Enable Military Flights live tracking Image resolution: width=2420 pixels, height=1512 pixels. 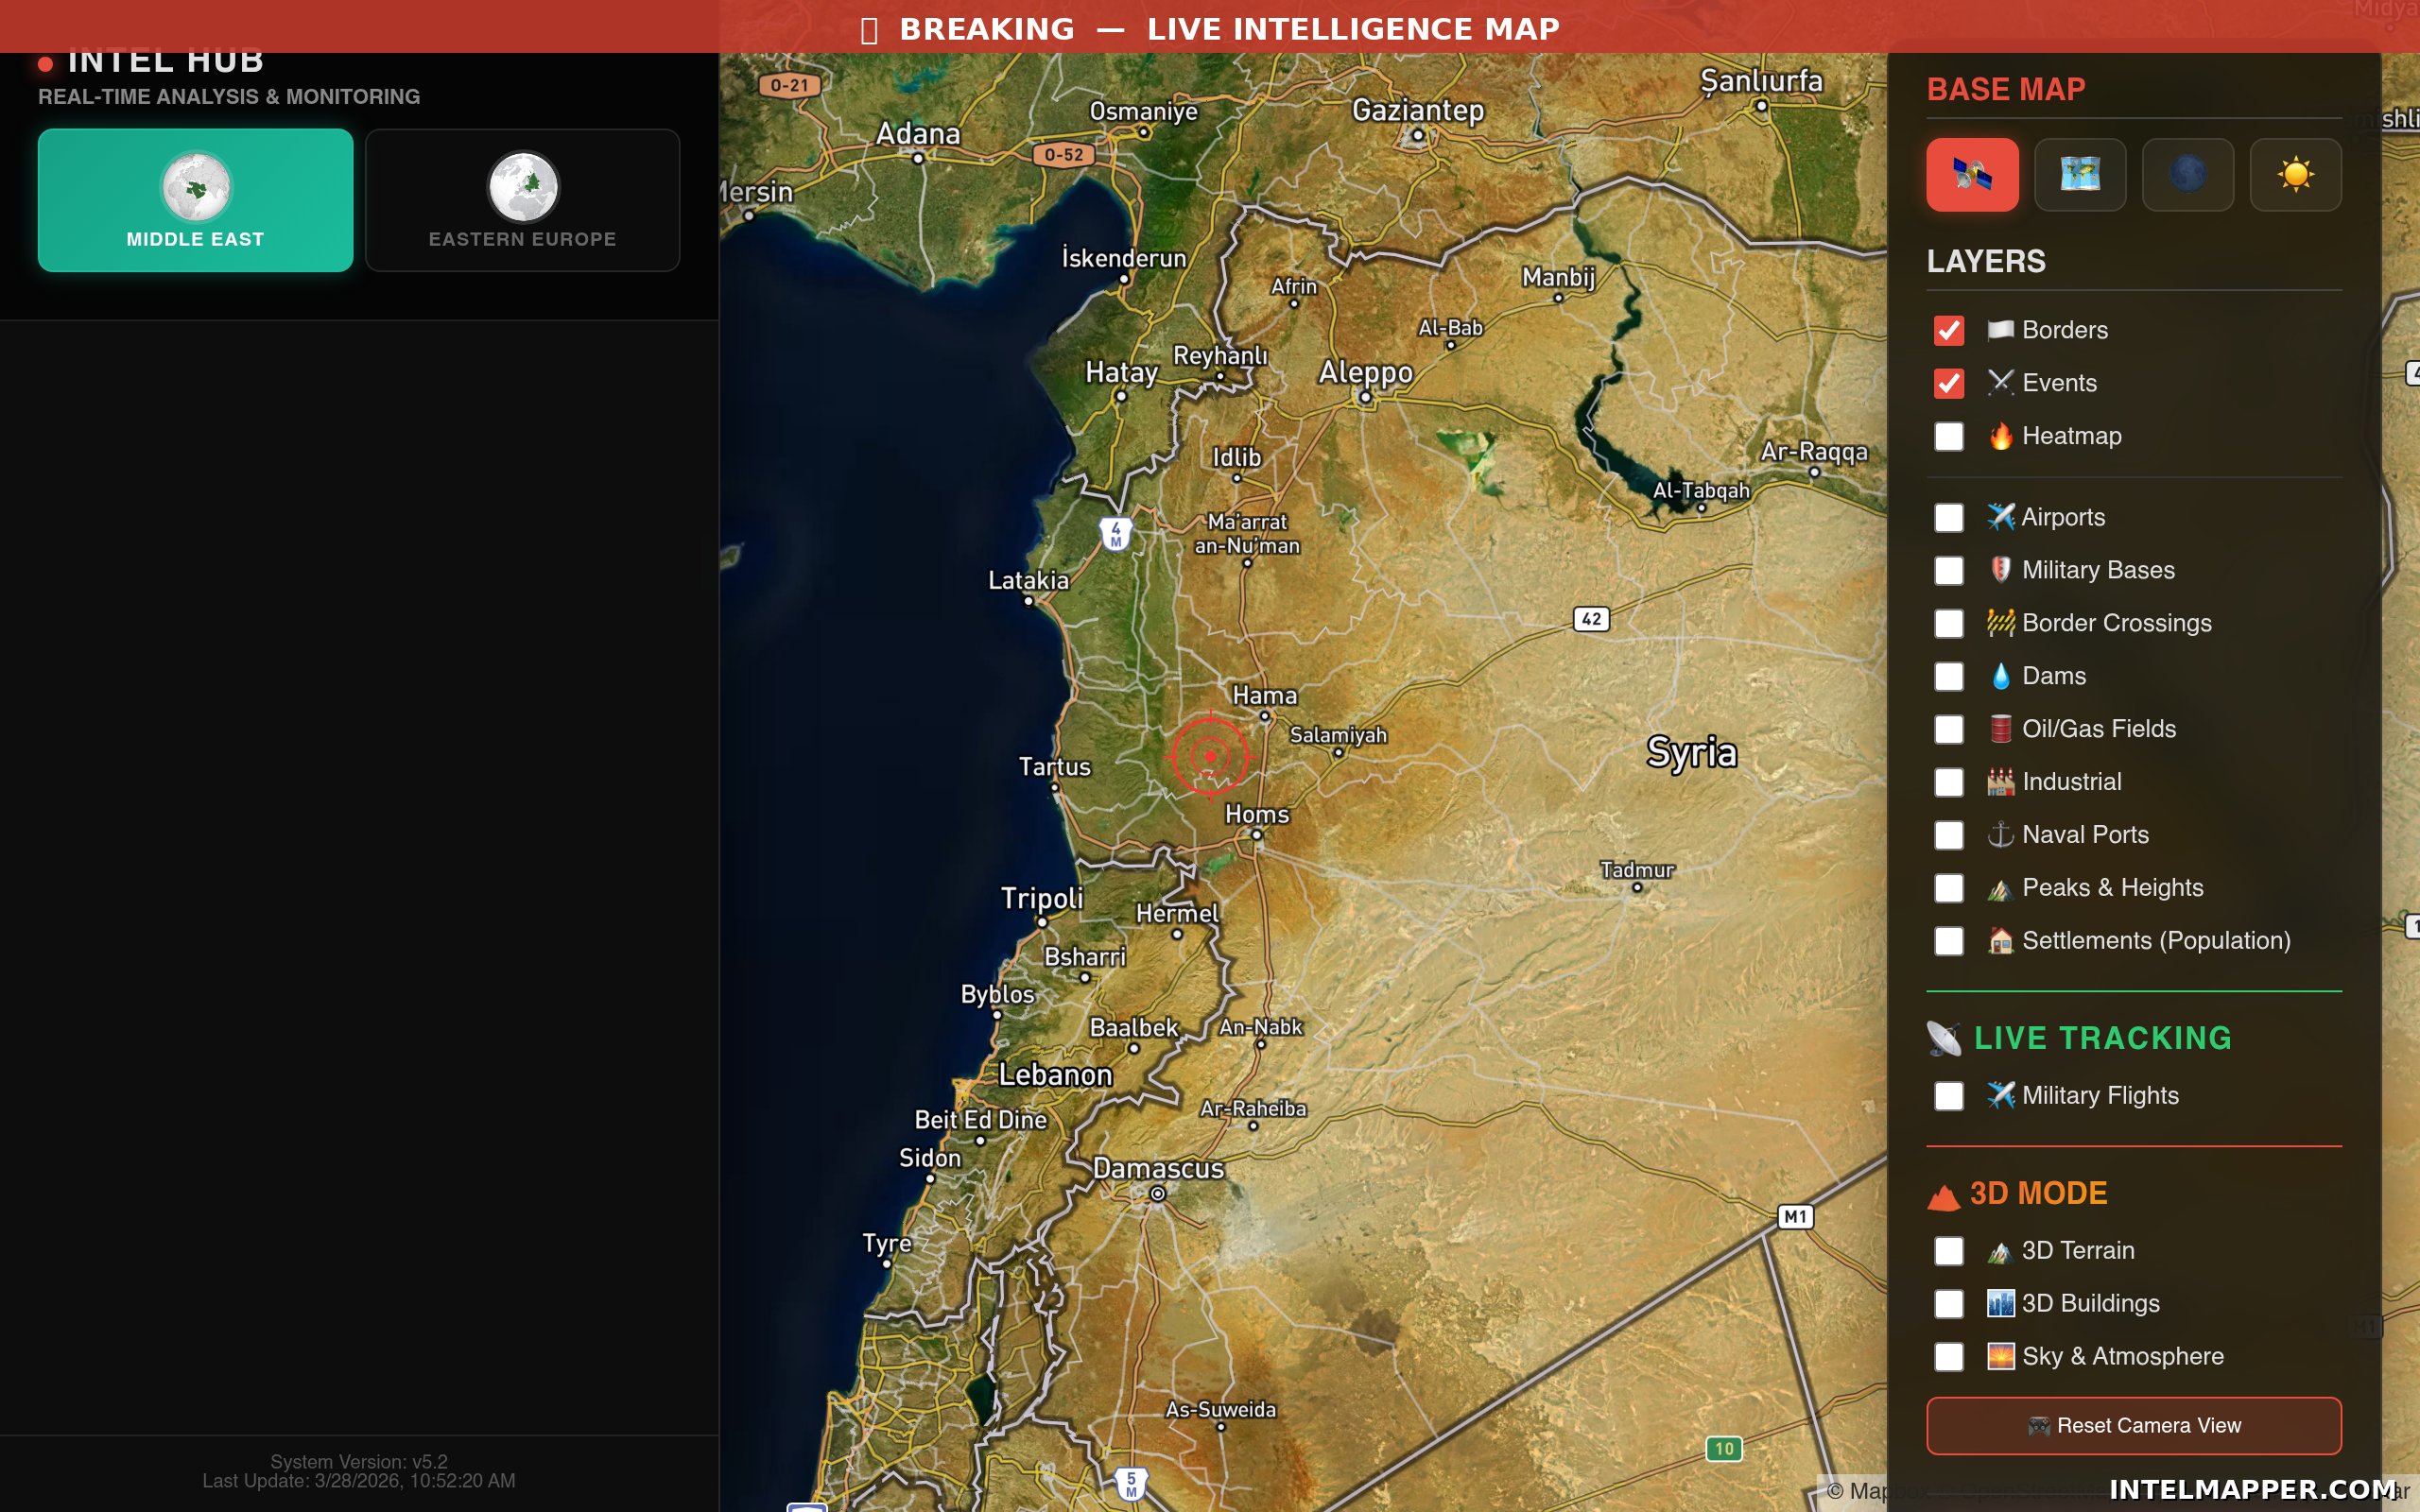[1948, 1096]
